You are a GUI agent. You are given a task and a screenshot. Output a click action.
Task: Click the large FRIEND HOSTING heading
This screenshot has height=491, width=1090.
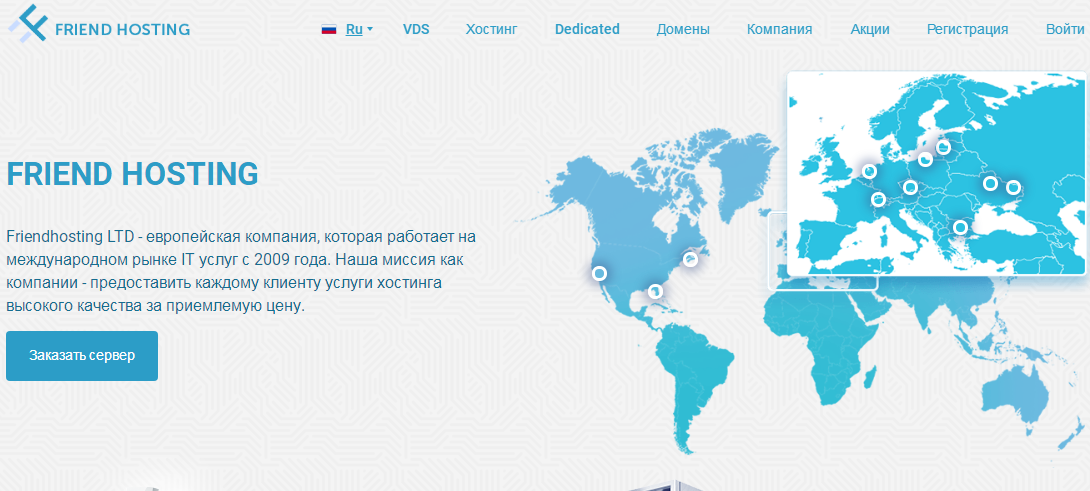click(132, 174)
